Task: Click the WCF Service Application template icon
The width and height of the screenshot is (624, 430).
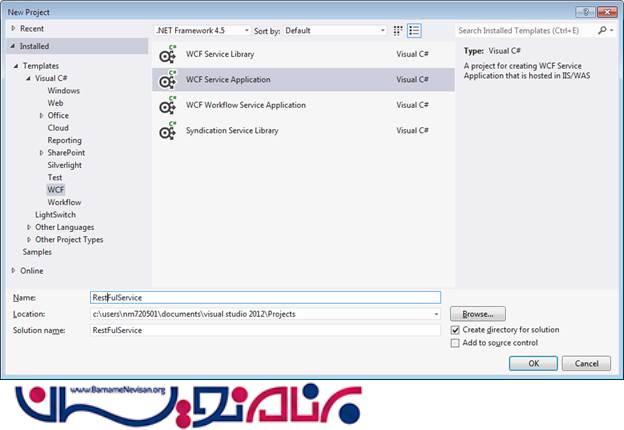Action: 168,80
